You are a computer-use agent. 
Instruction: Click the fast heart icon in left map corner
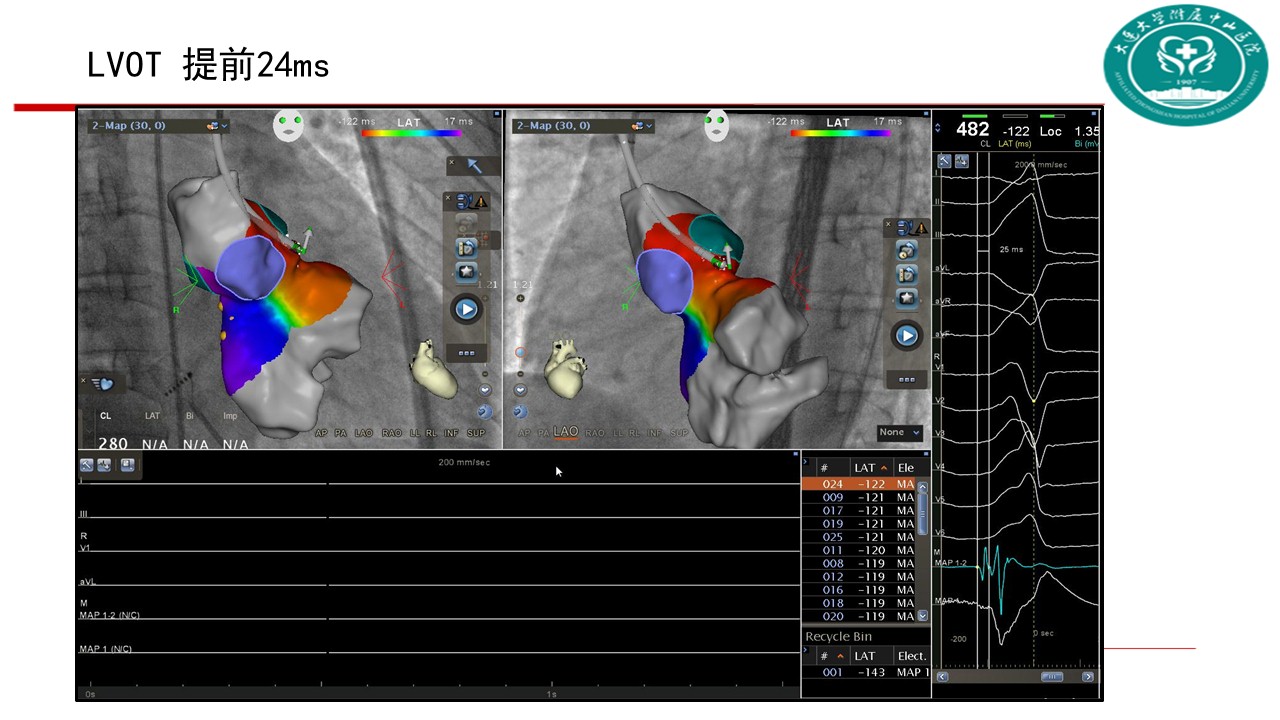pos(102,383)
